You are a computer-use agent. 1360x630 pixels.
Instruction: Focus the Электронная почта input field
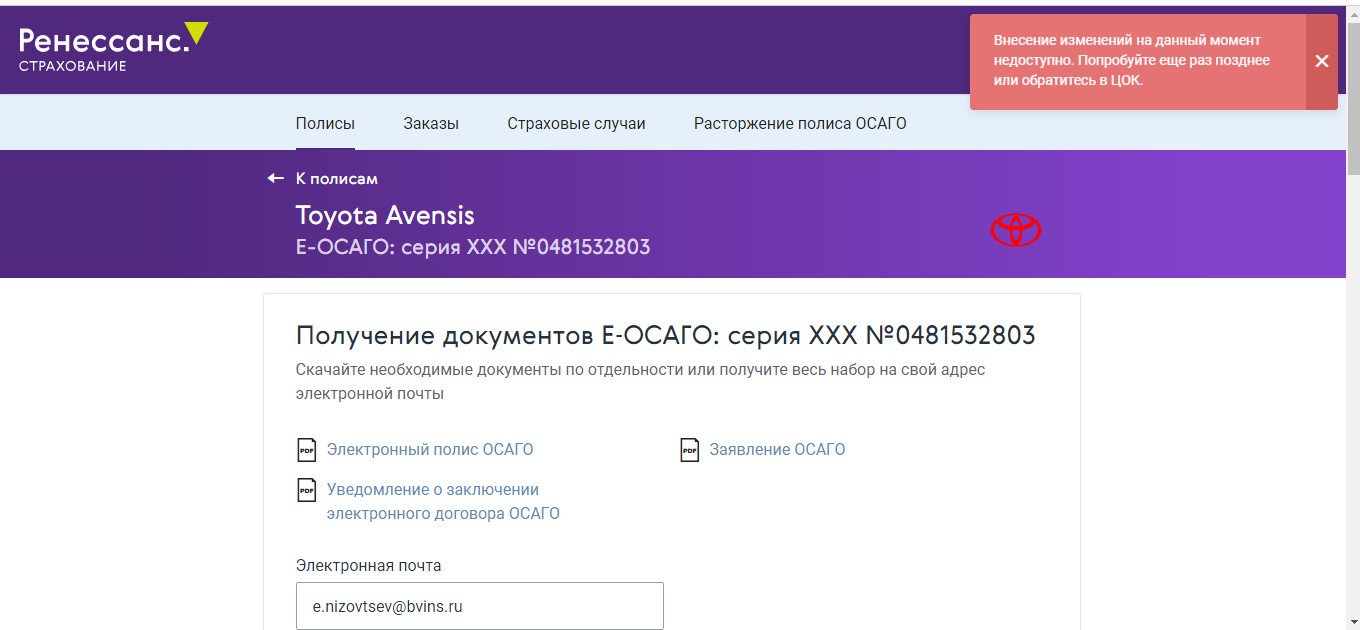coord(480,606)
